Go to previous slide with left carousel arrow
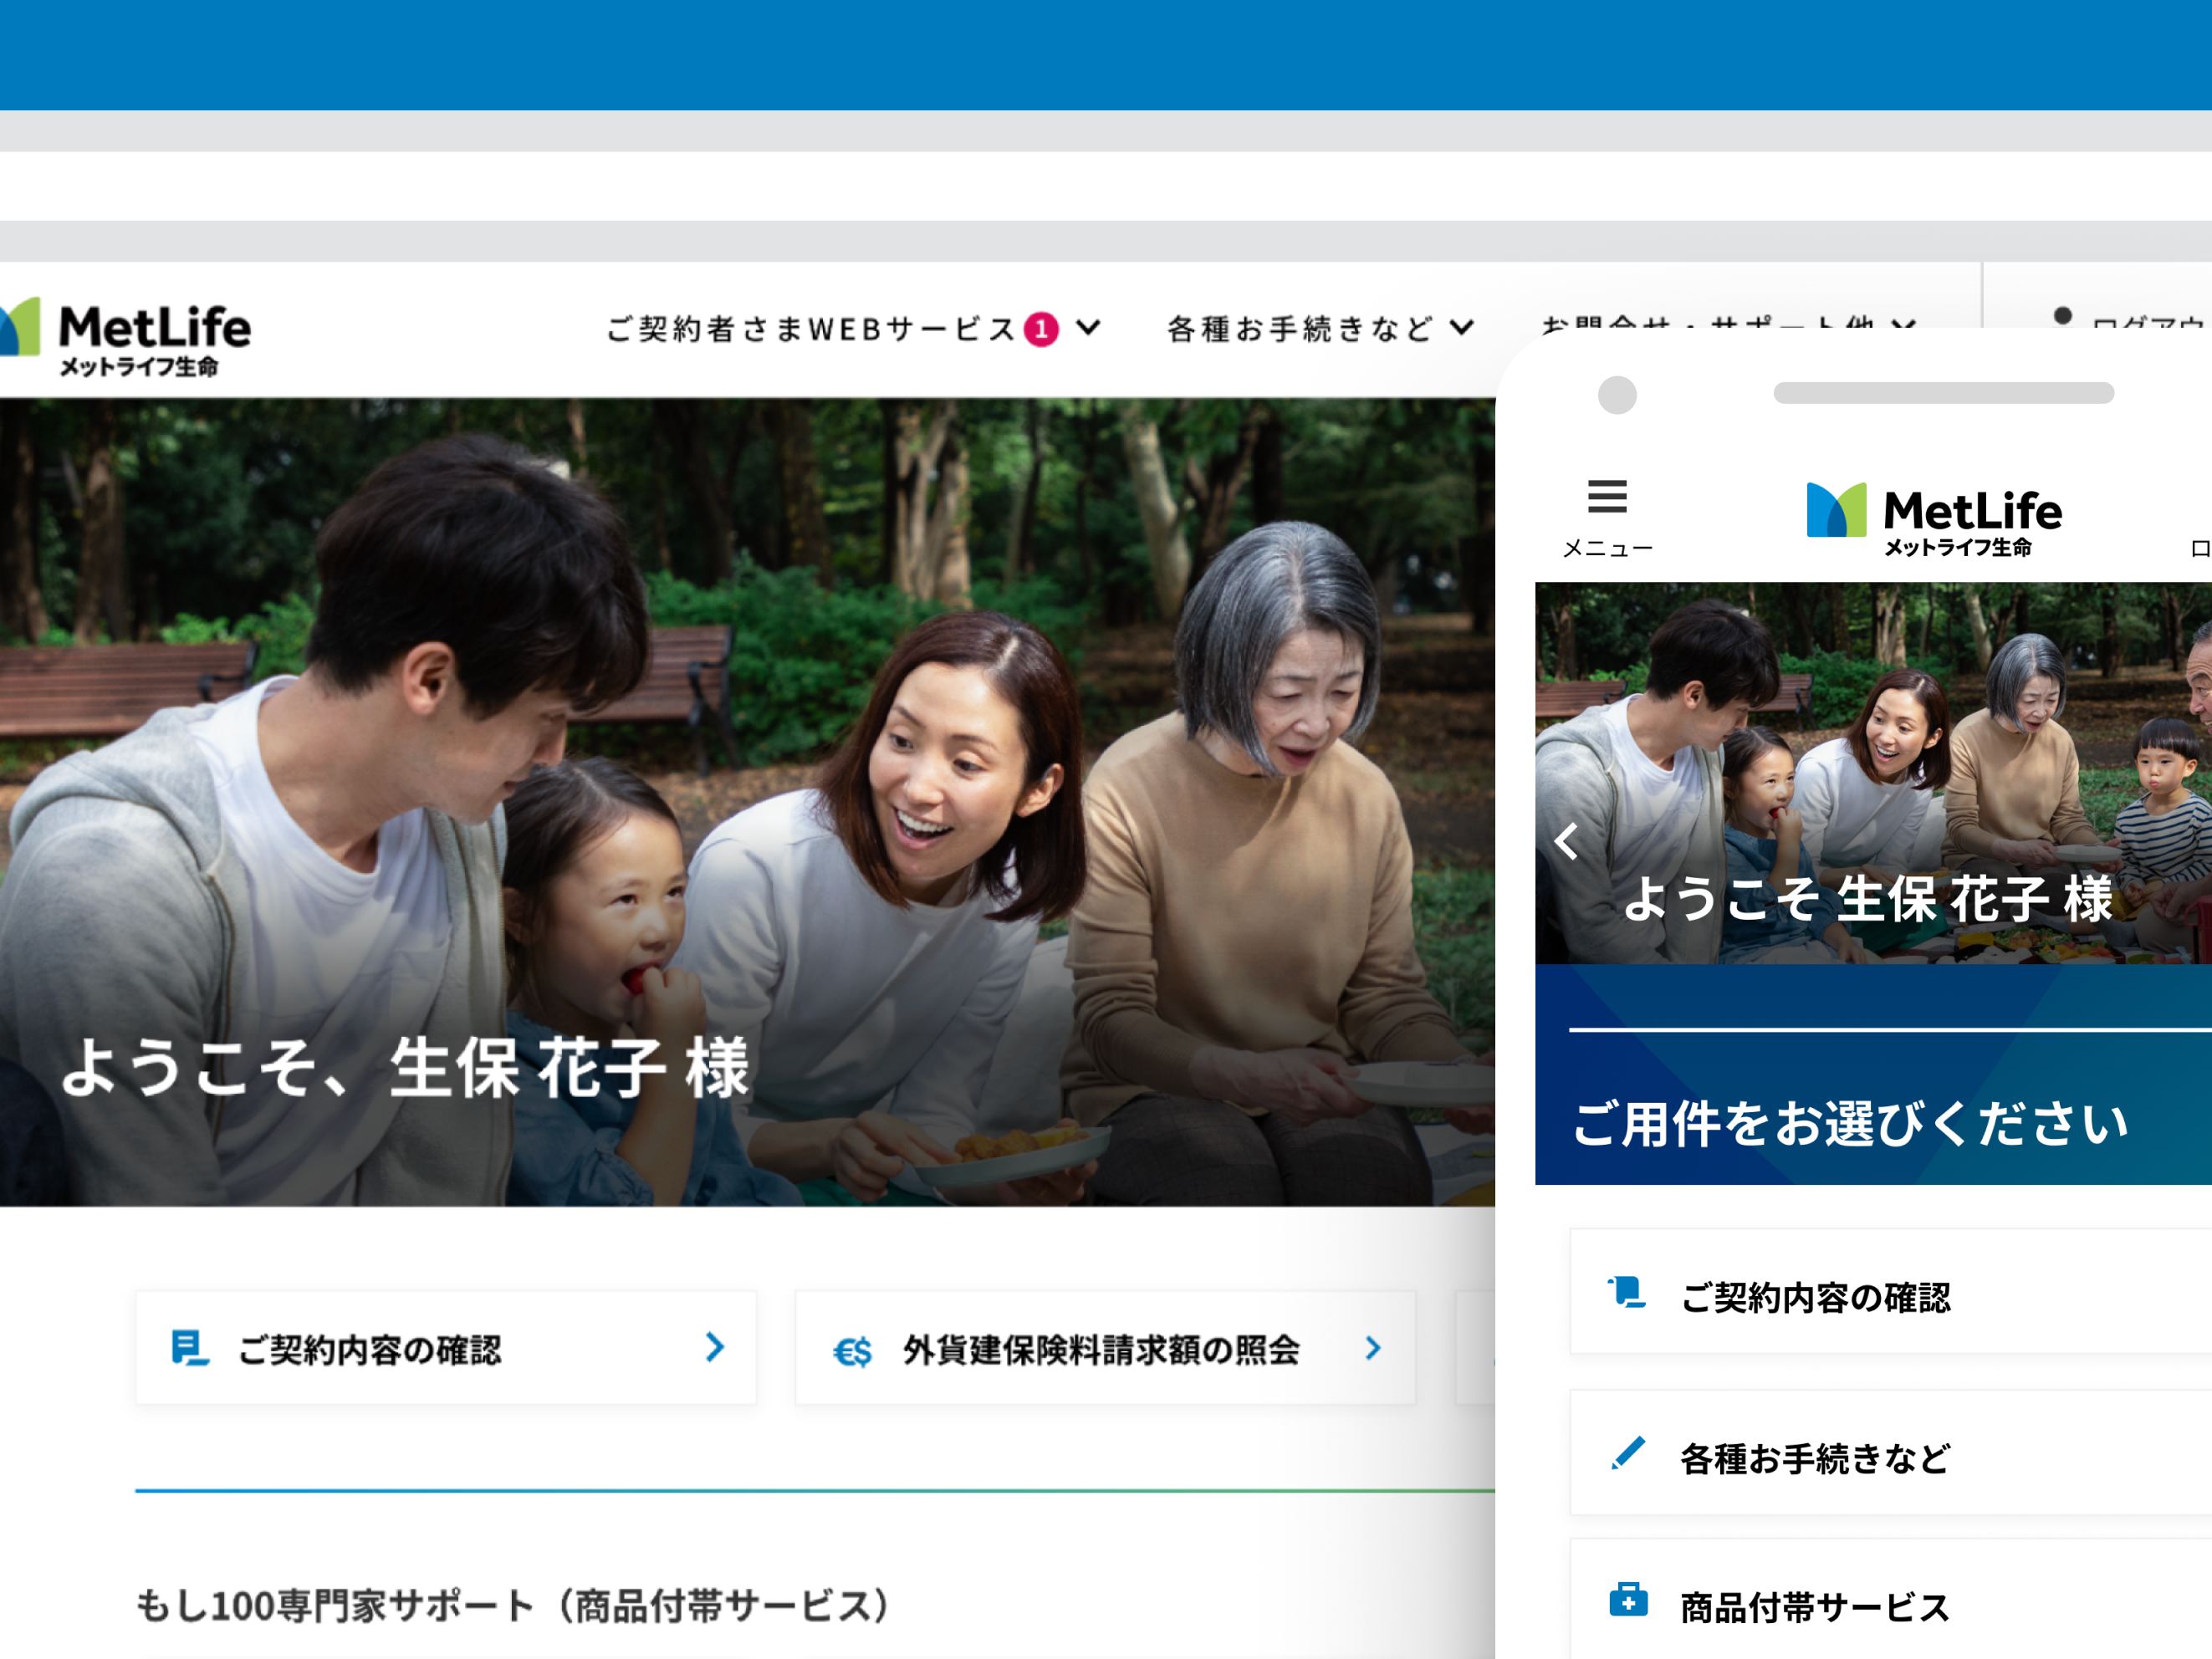The width and height of the screenshot is (2212, 1659). point(1567,841)
